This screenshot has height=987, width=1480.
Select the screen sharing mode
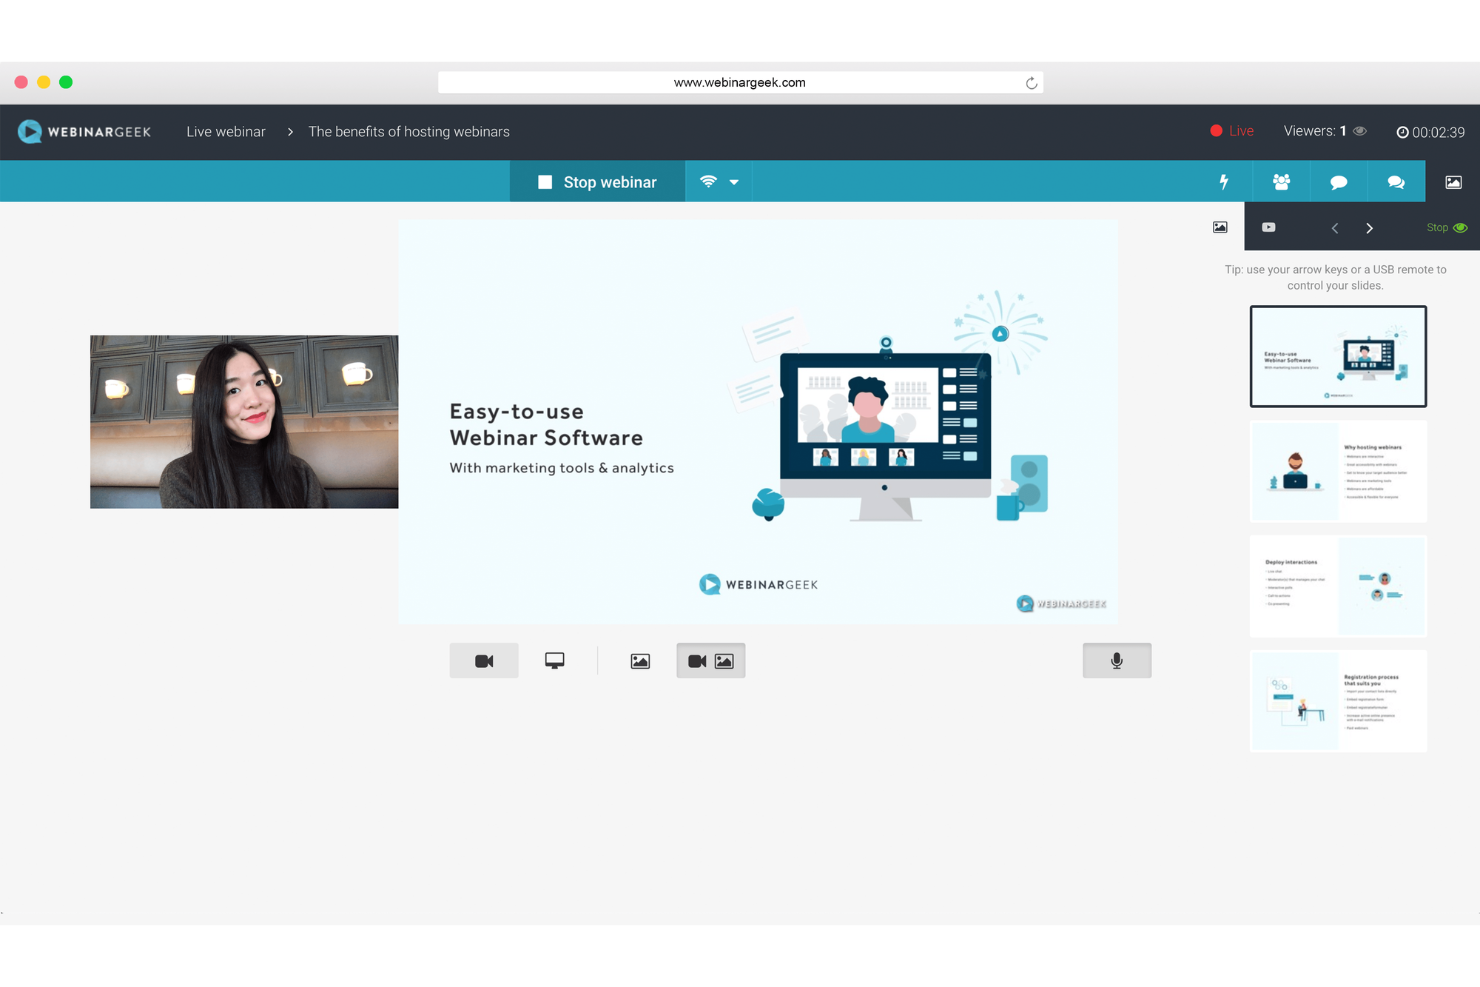pyautogui.click(x=554, y=660)
